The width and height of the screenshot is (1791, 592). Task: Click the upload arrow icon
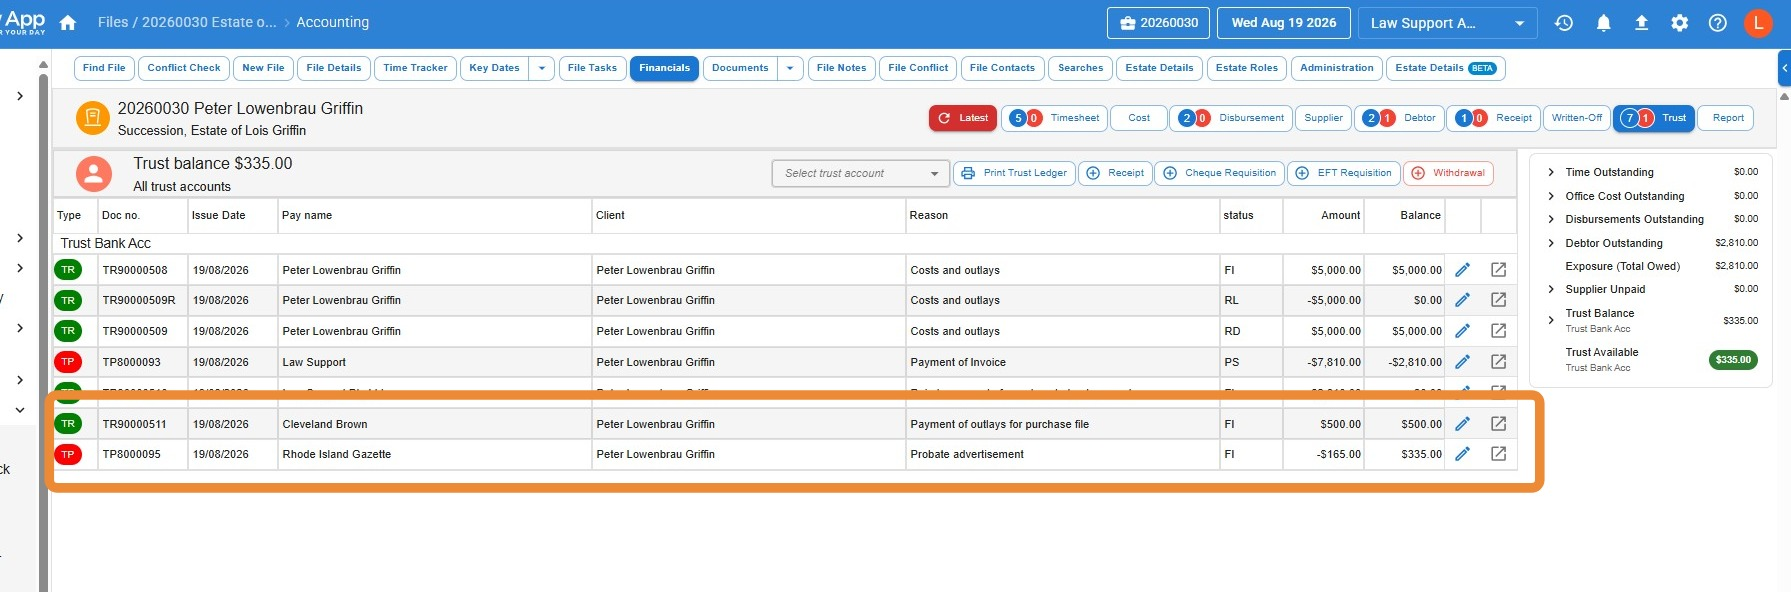1641,23
